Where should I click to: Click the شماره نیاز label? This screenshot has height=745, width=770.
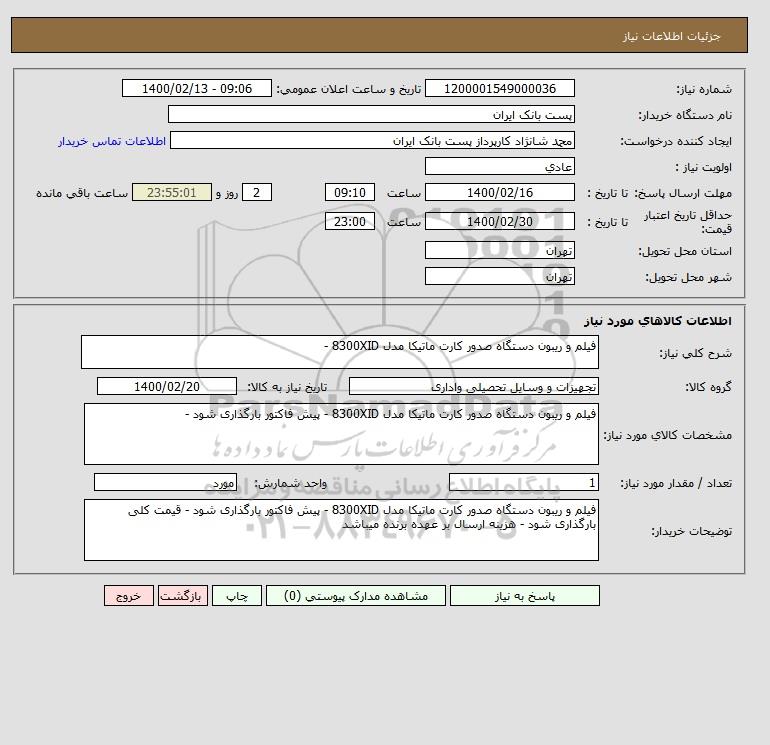(704, 89)
